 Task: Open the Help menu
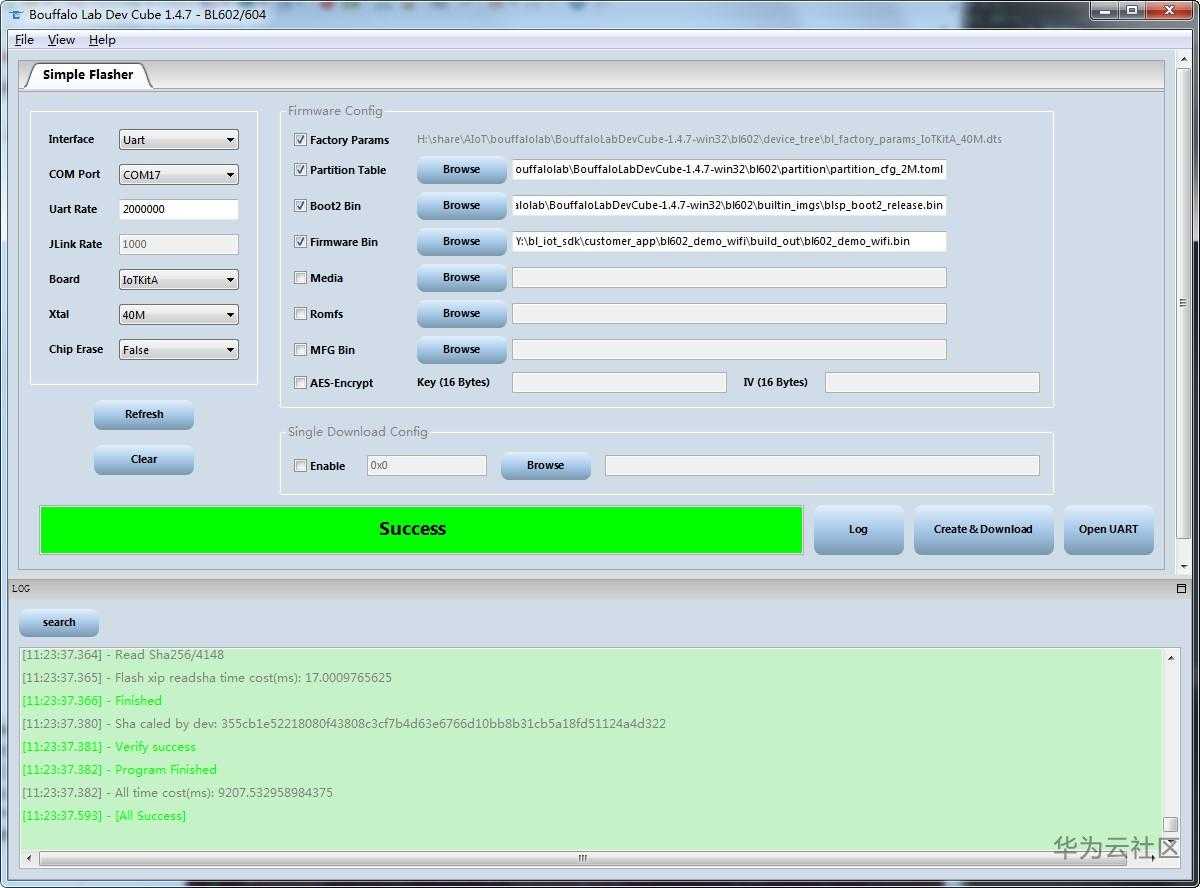[102, 40]
